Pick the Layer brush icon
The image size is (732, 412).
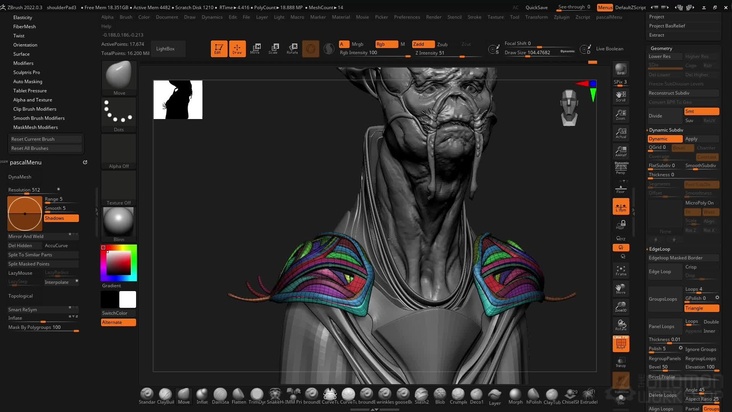(494, 396)
